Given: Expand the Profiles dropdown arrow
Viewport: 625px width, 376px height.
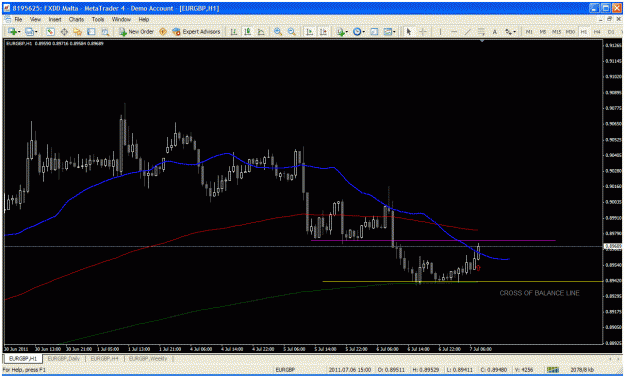Looking at the screenshot, I should tap(35, 31).
